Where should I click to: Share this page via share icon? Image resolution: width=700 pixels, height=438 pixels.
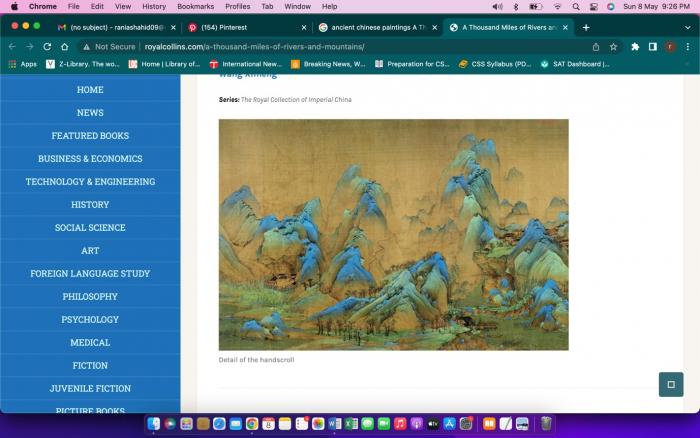point(596,47)
